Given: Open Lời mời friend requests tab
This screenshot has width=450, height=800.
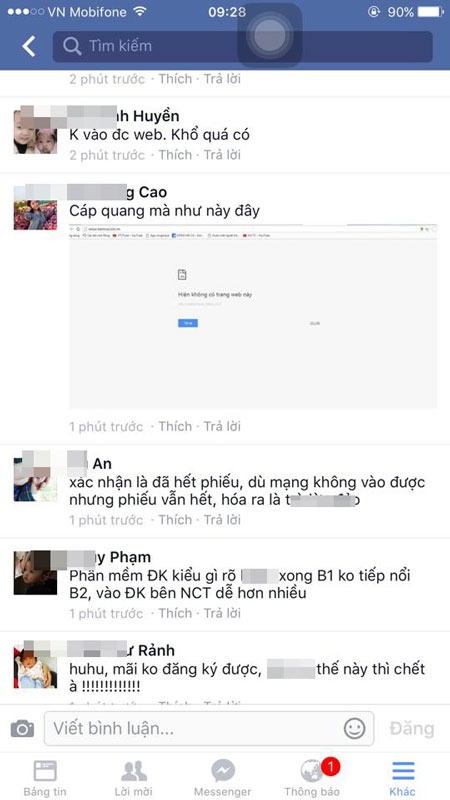Looking at the screenshot, I should tap(134, 778).
